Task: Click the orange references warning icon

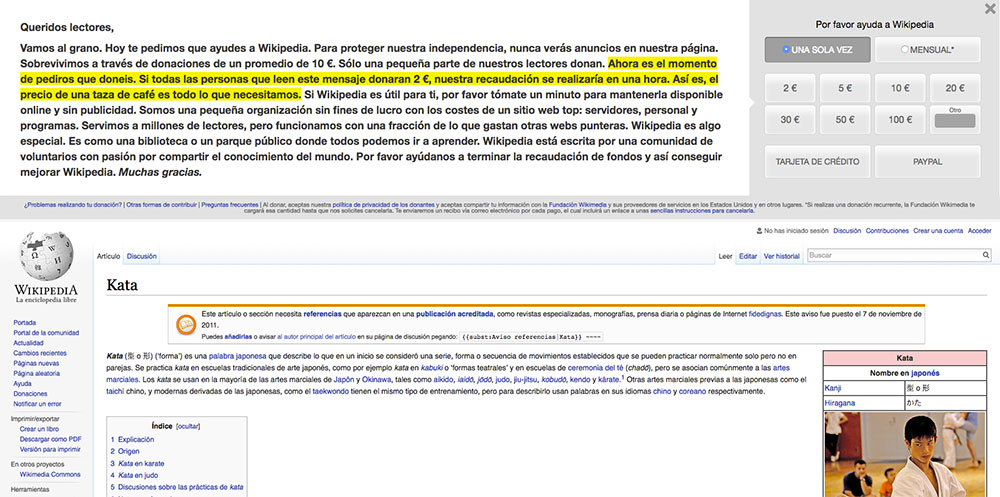Action: (186, 325)
